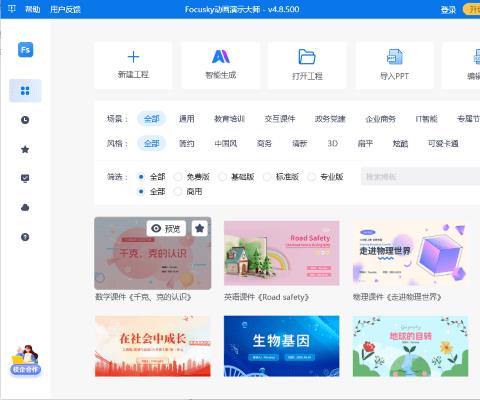Image resolution: width=480 pixels, height=400 pixels.
Task: Select 全部 in 风格 row
Action: pyautogui.click(x=152, y=144)
